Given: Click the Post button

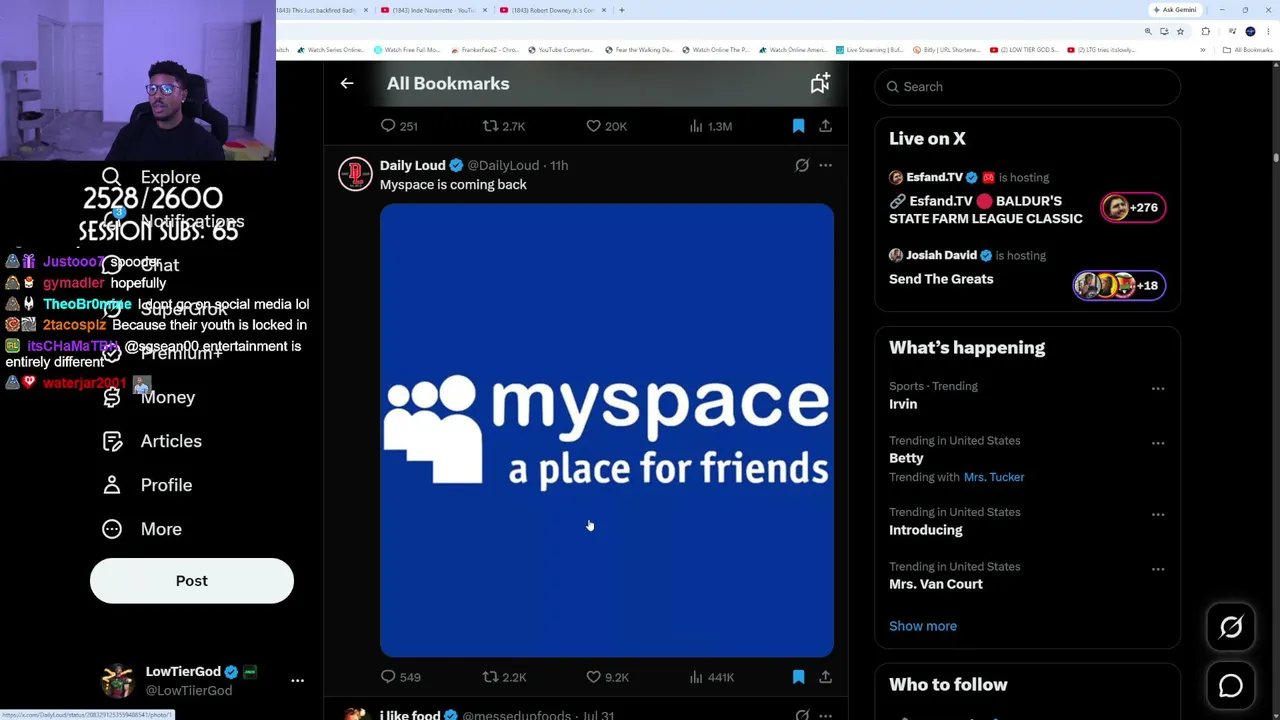Looking at the screenshot, I should pos(192,581).
